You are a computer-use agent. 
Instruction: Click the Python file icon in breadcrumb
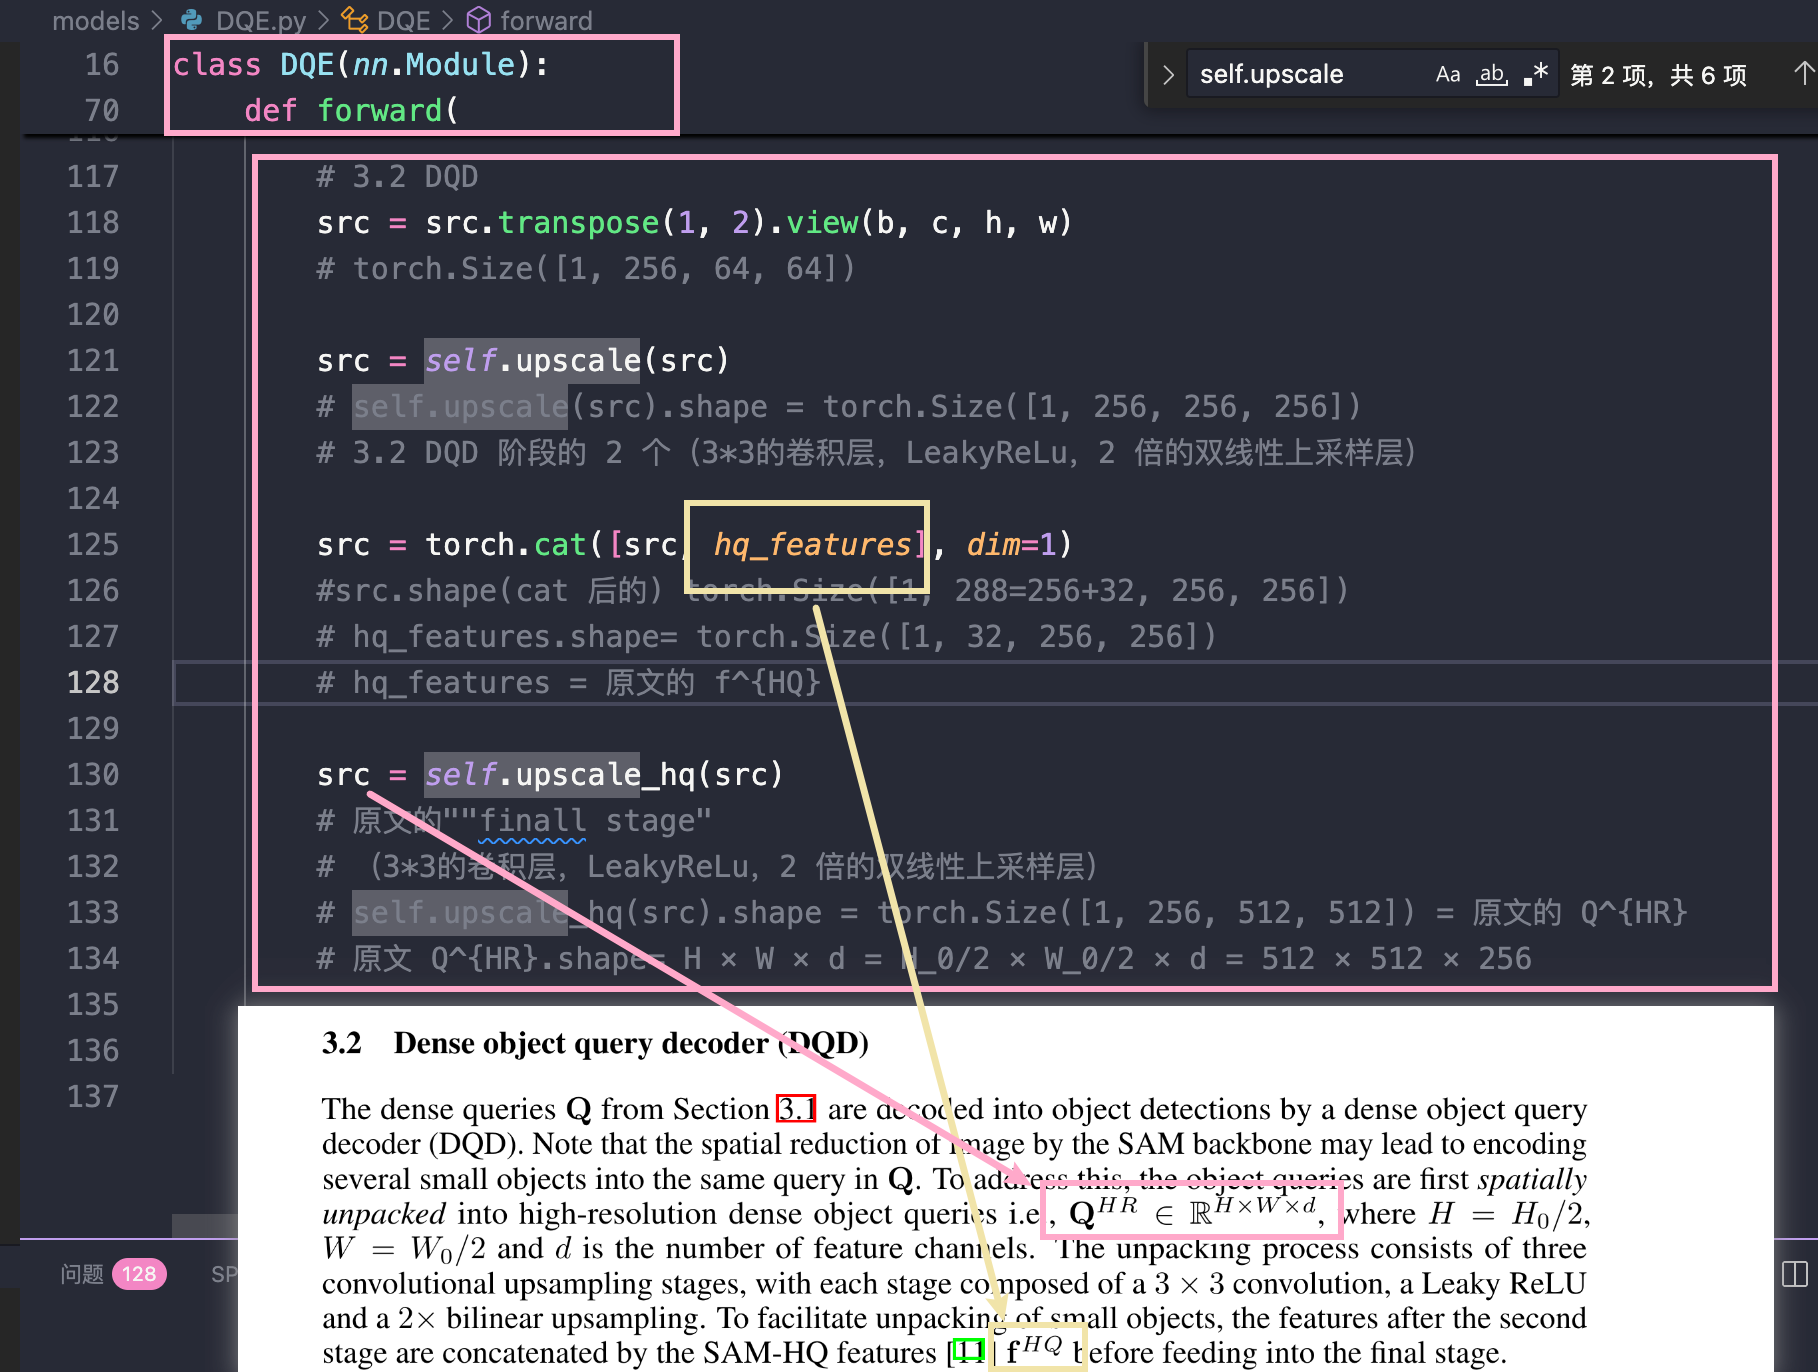(192, 20)
